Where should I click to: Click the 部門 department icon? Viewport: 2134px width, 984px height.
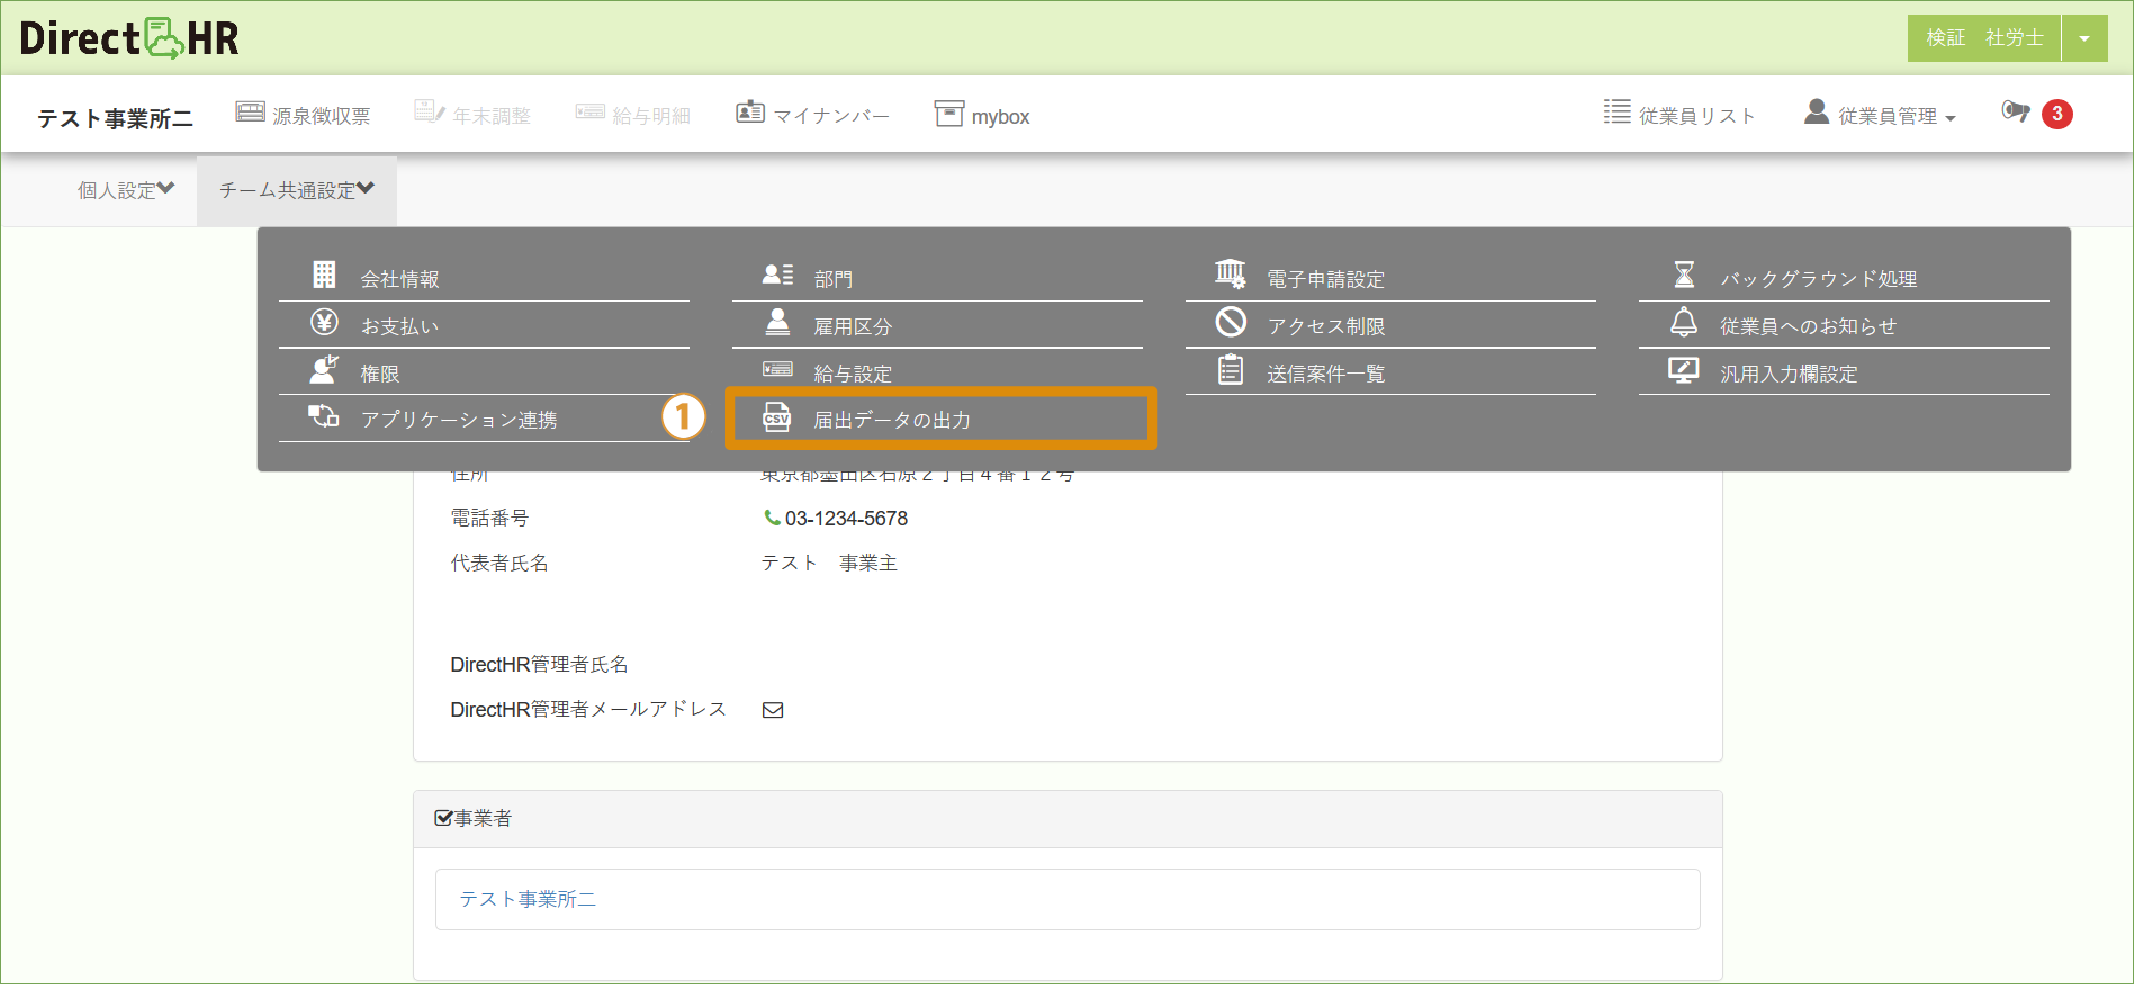(x=778, y=274)
